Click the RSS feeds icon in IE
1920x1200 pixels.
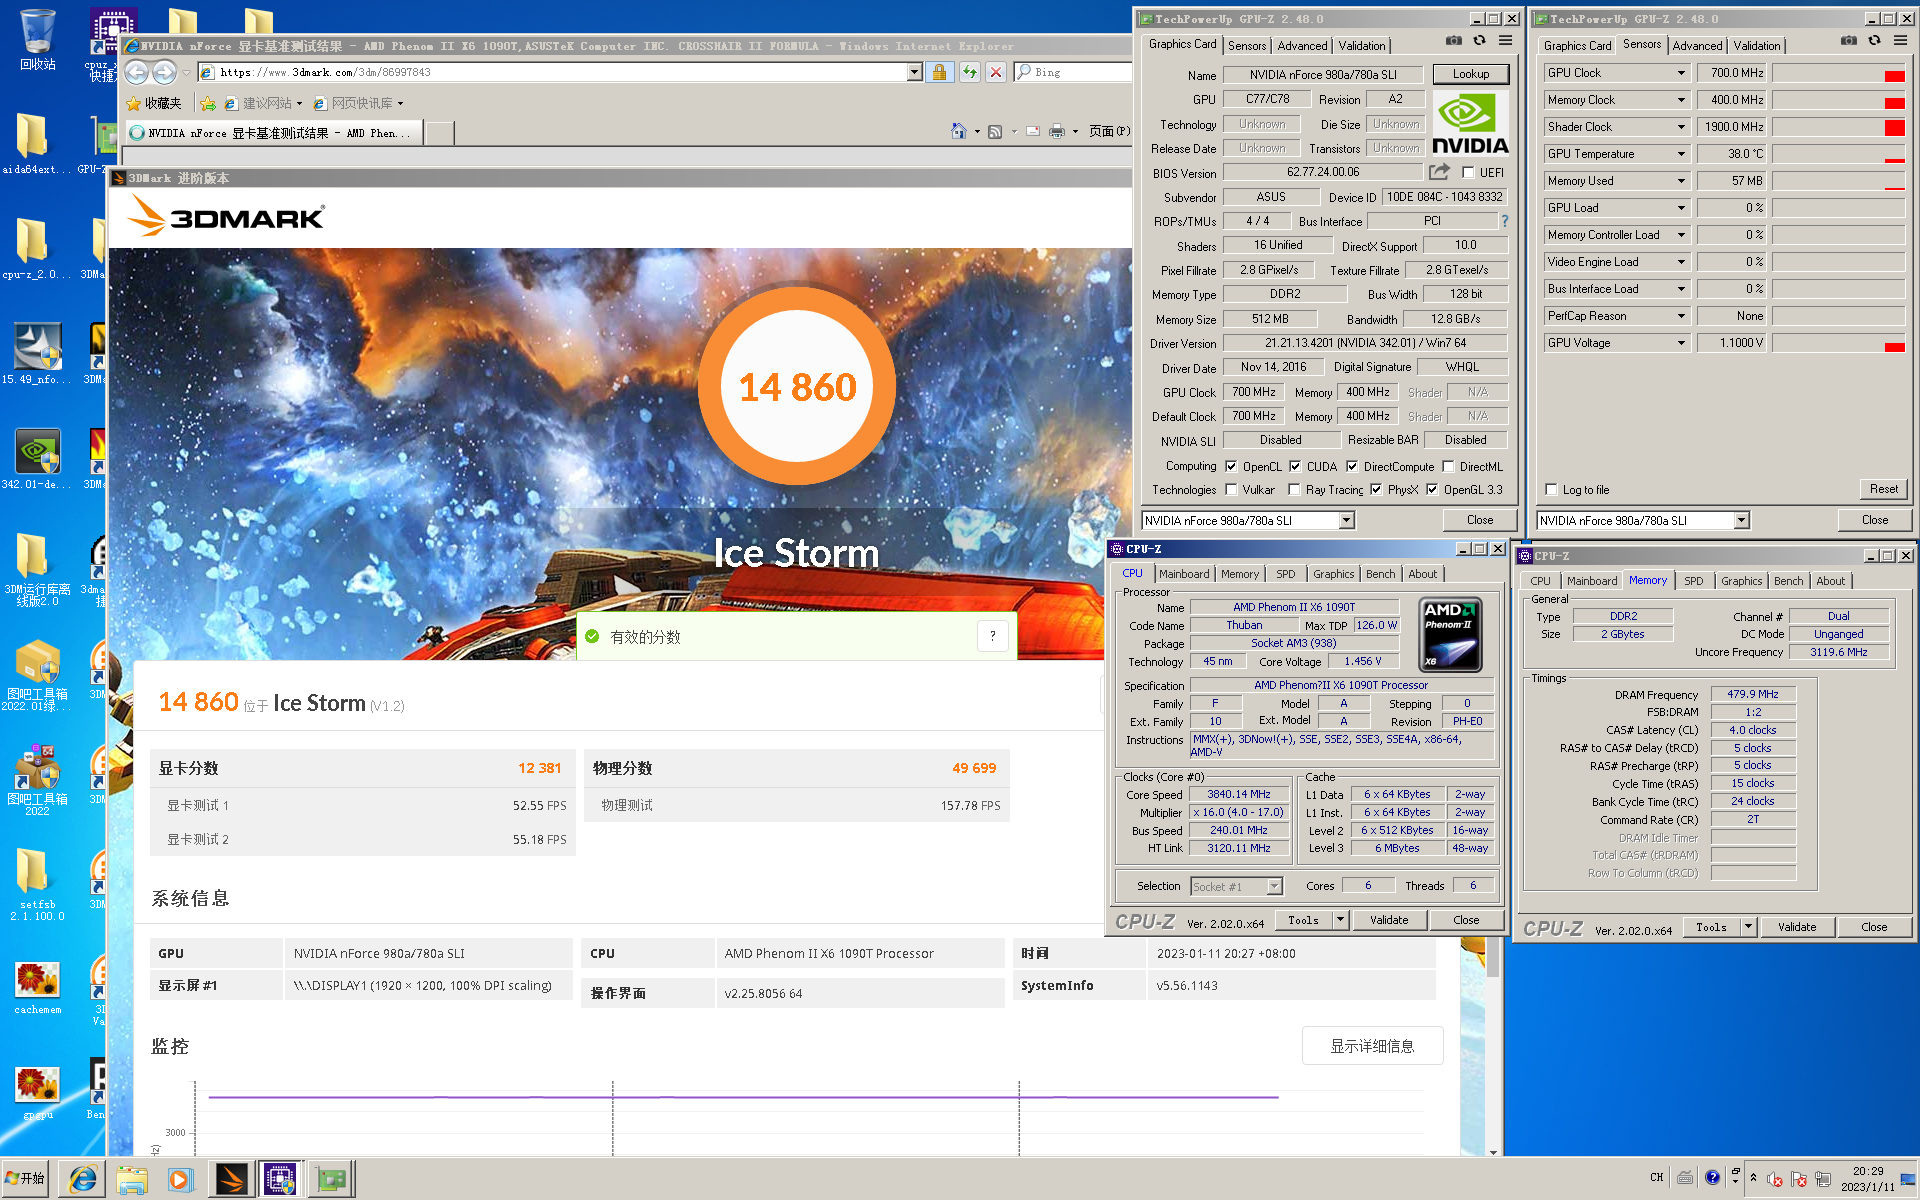995,131
